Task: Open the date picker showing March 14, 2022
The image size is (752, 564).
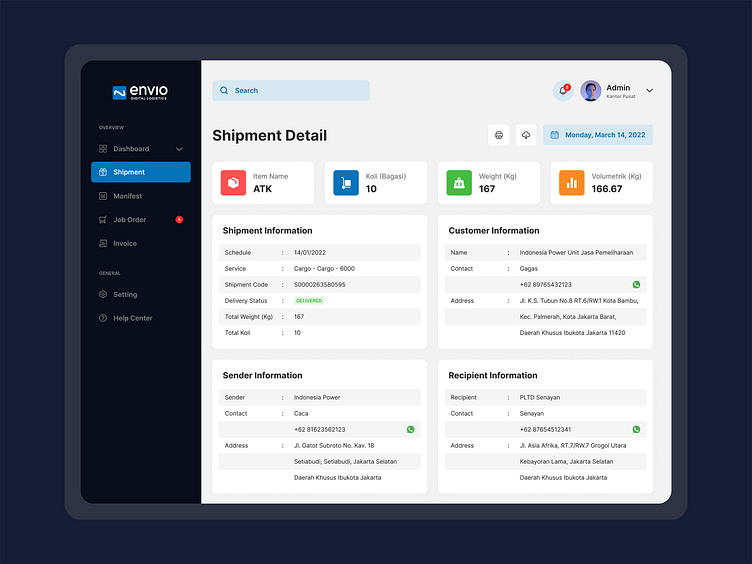Action: pyautogui.click(x=598, y=135)
